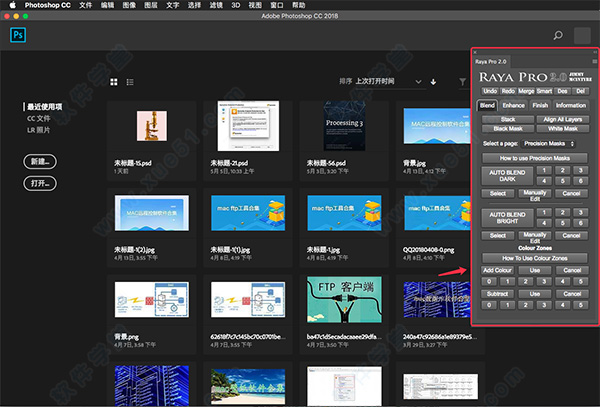Open the Apple menu
600x407 pixels.
(12, 5)
